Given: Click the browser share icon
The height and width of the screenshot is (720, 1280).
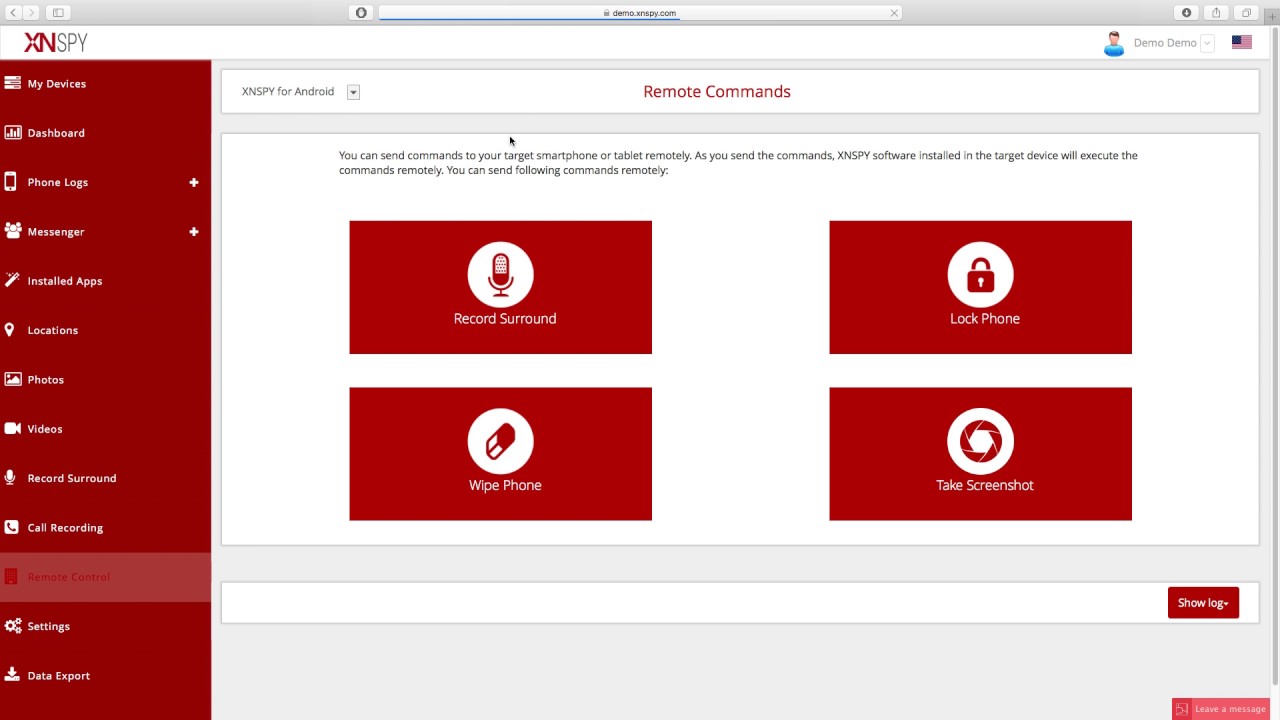Looking at the screenshot, I should coord(1216,13).
